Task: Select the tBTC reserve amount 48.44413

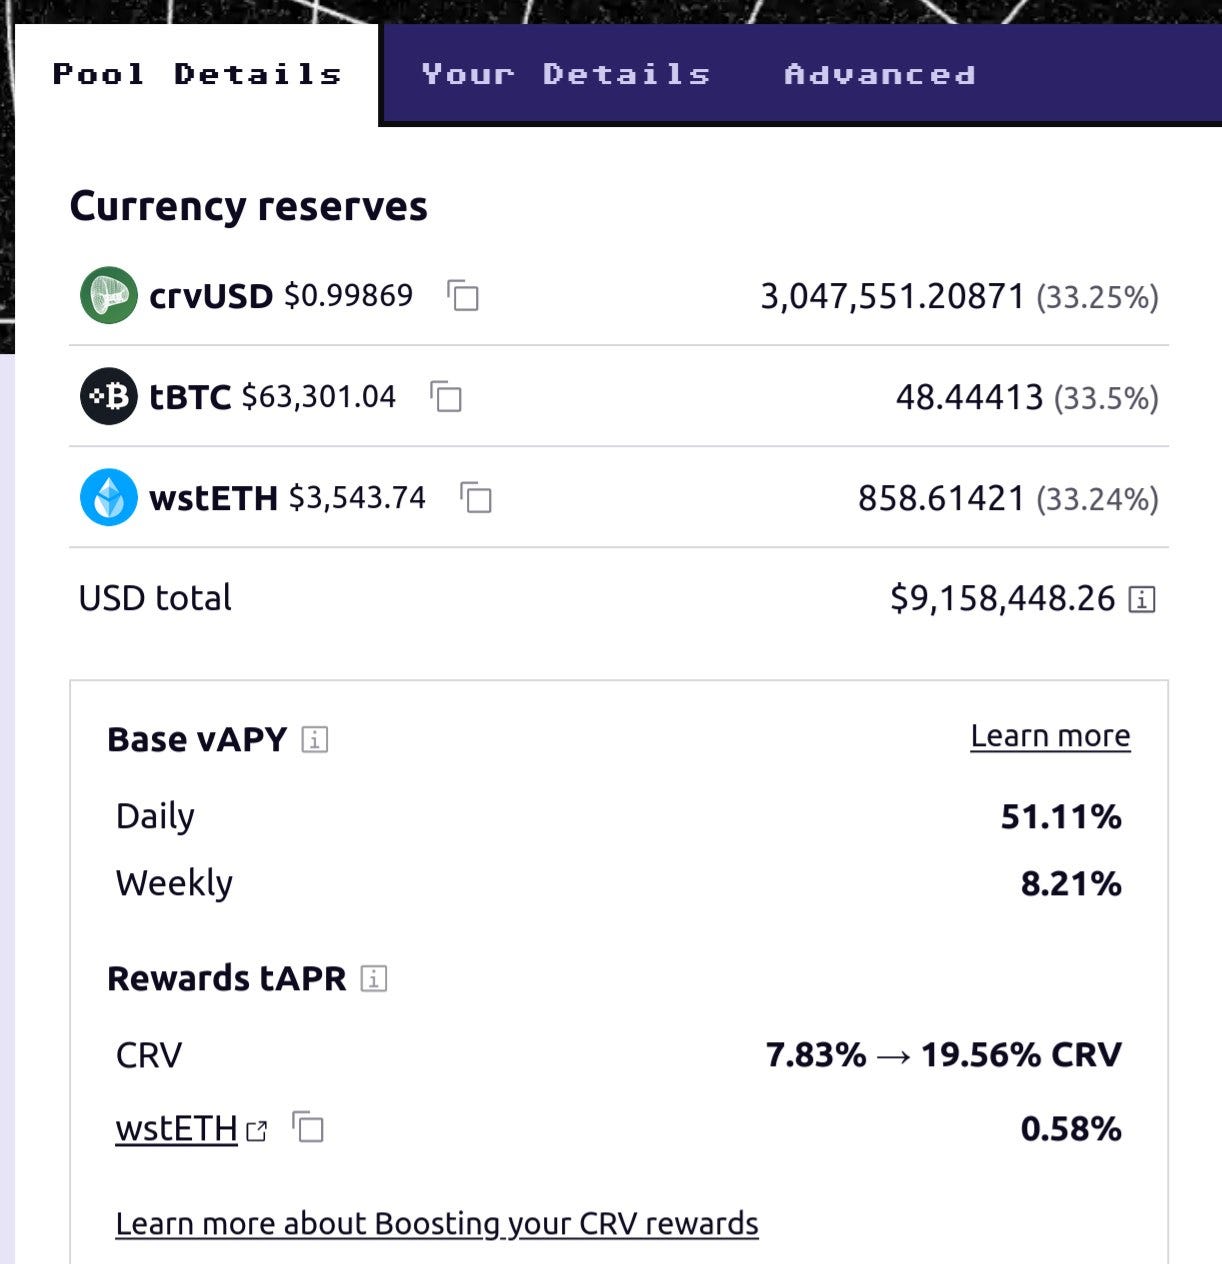Action: 969,397
